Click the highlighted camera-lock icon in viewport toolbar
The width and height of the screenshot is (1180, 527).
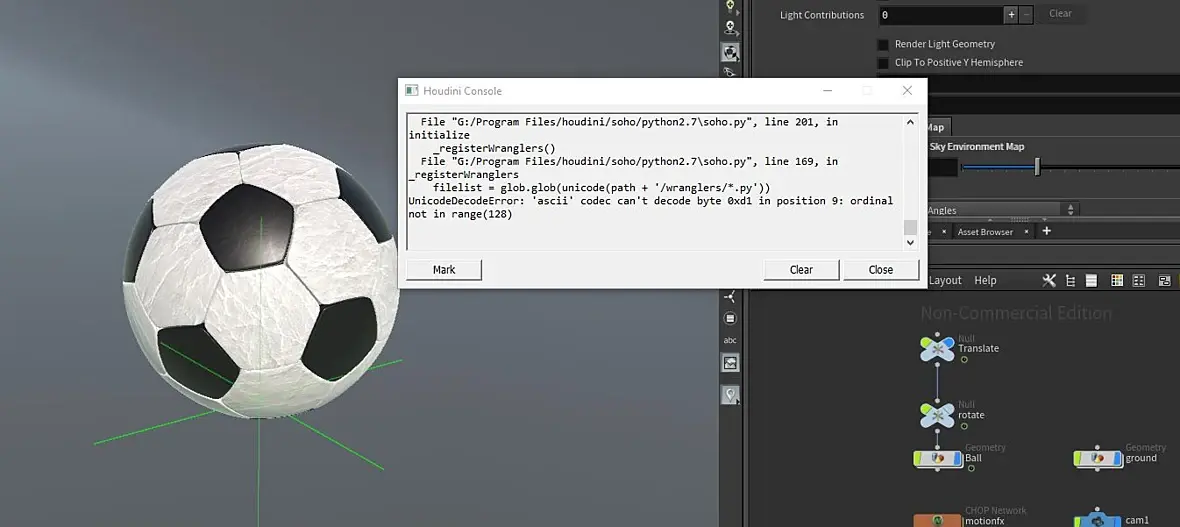point(730,52)
